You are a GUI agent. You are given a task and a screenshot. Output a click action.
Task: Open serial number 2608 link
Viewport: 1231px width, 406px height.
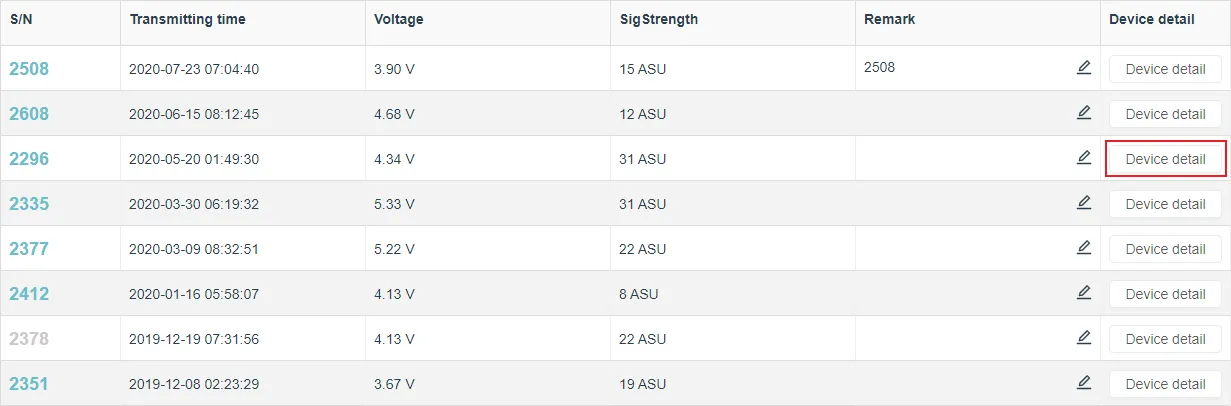pos(29,114)
